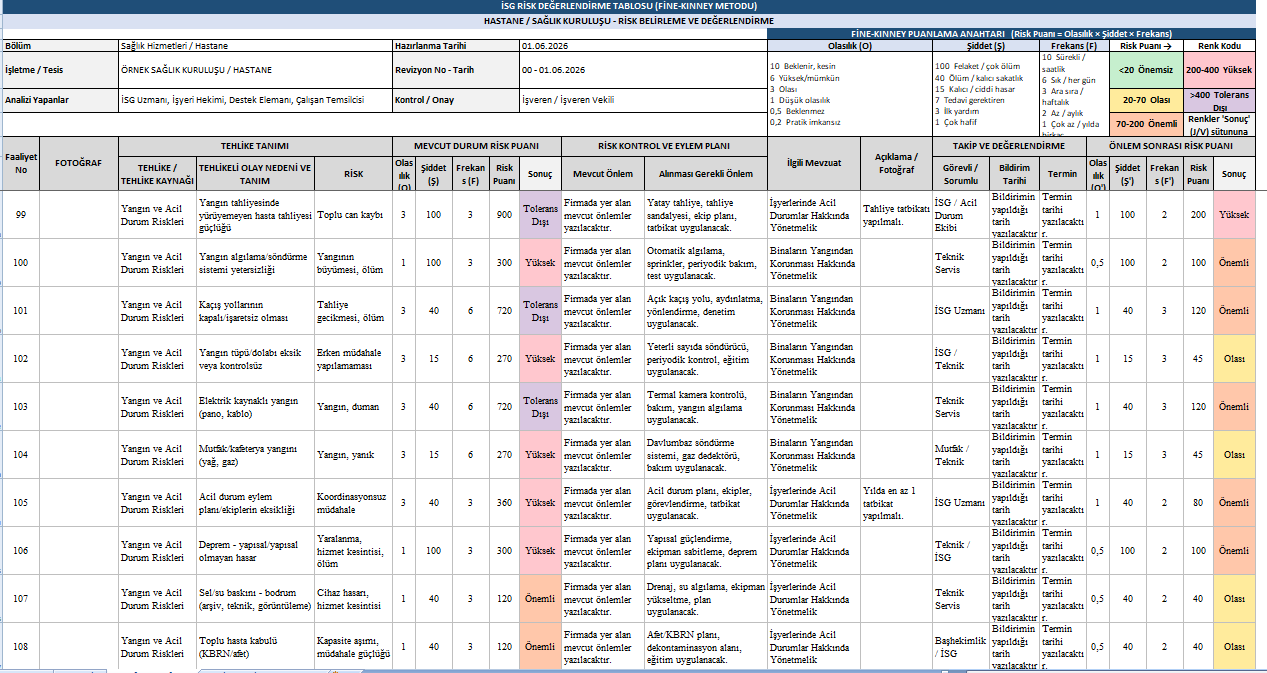
Task: Select the '<20 Önemsiz' green color code cell
Action: click(1147, 70)
